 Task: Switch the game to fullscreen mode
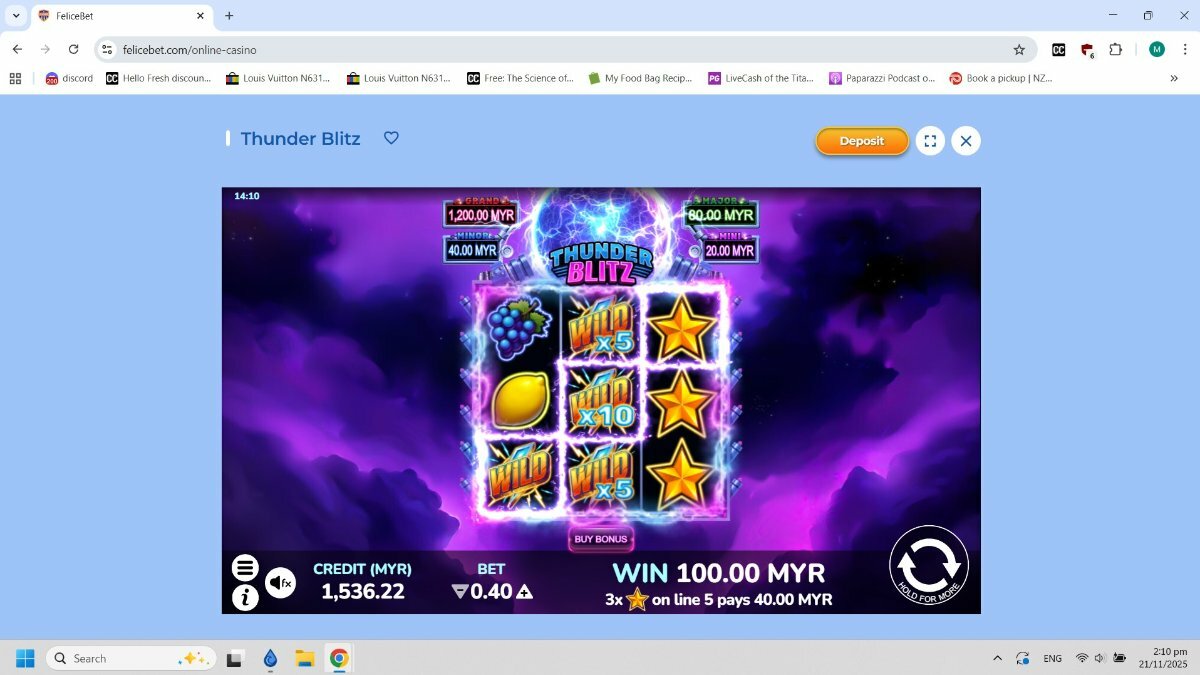click(930, 141)
